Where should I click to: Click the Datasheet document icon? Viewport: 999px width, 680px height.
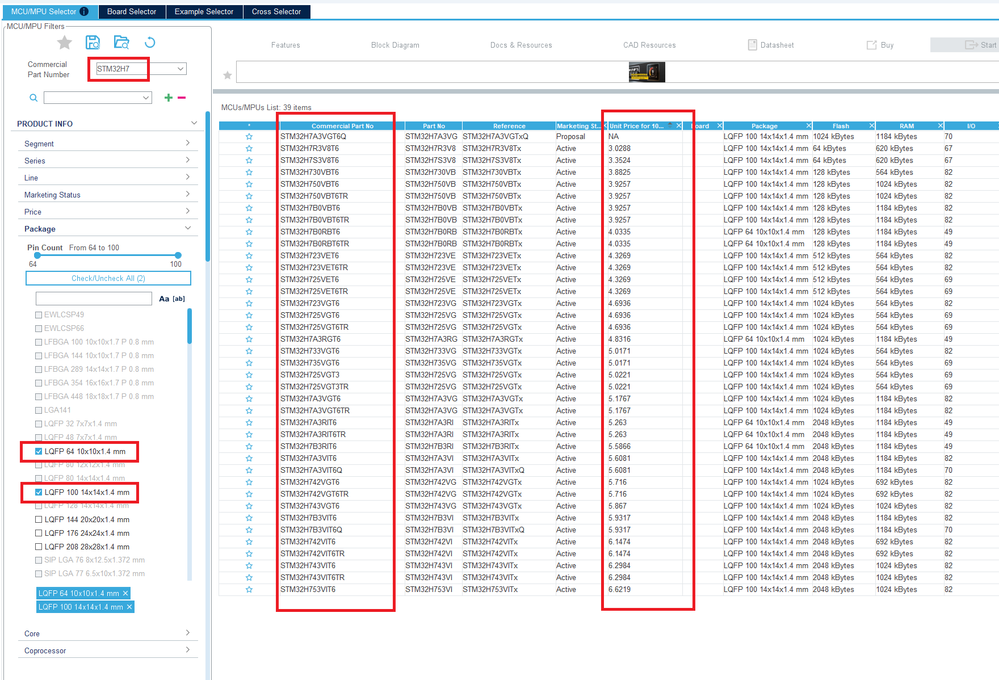click(752, 45)
